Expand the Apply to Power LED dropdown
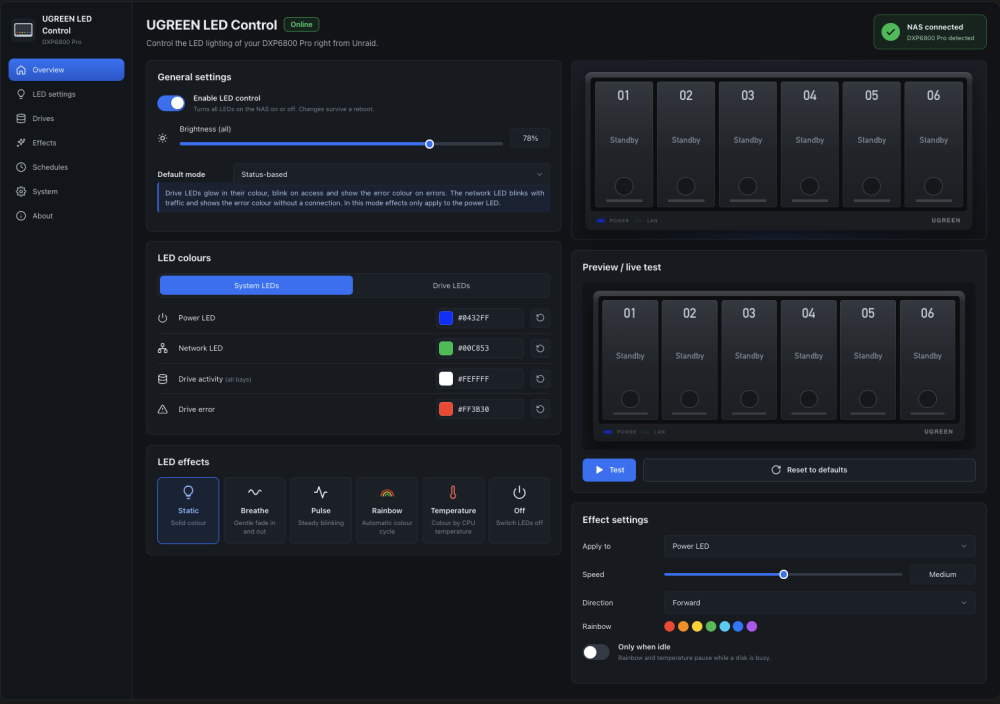This screenshot has width=1000, height=704. (819, 546)
